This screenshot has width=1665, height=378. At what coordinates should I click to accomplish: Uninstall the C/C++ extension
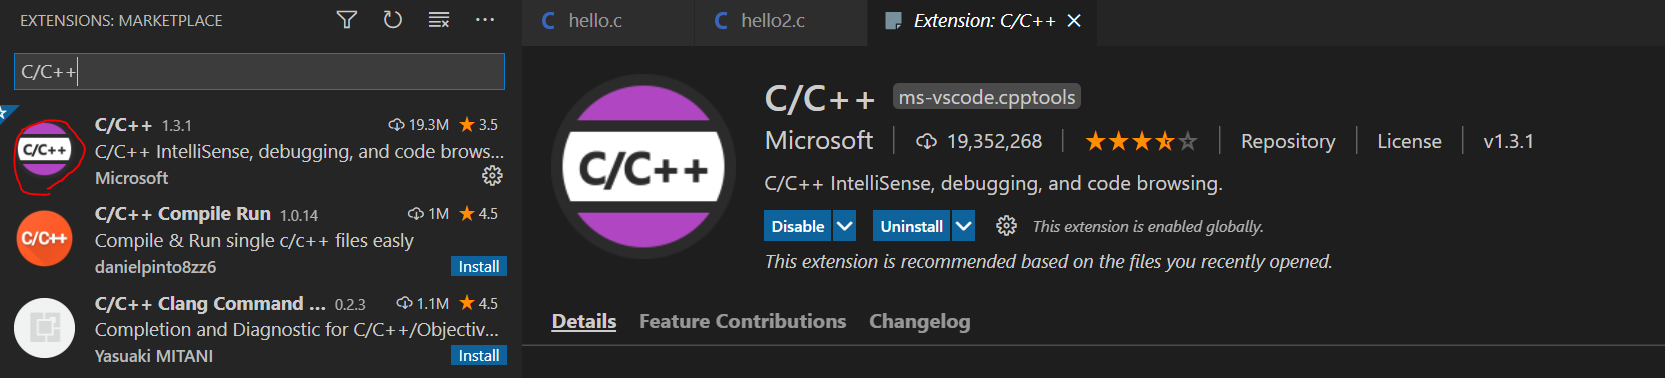click(911, 226)
